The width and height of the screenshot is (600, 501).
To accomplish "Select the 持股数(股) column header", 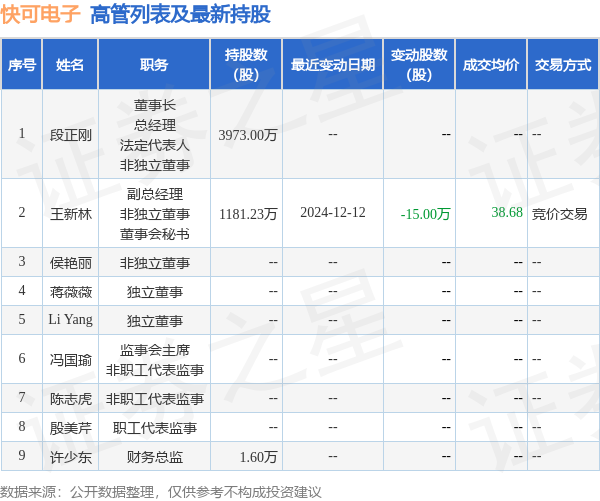I will click(x=246, y=65).
